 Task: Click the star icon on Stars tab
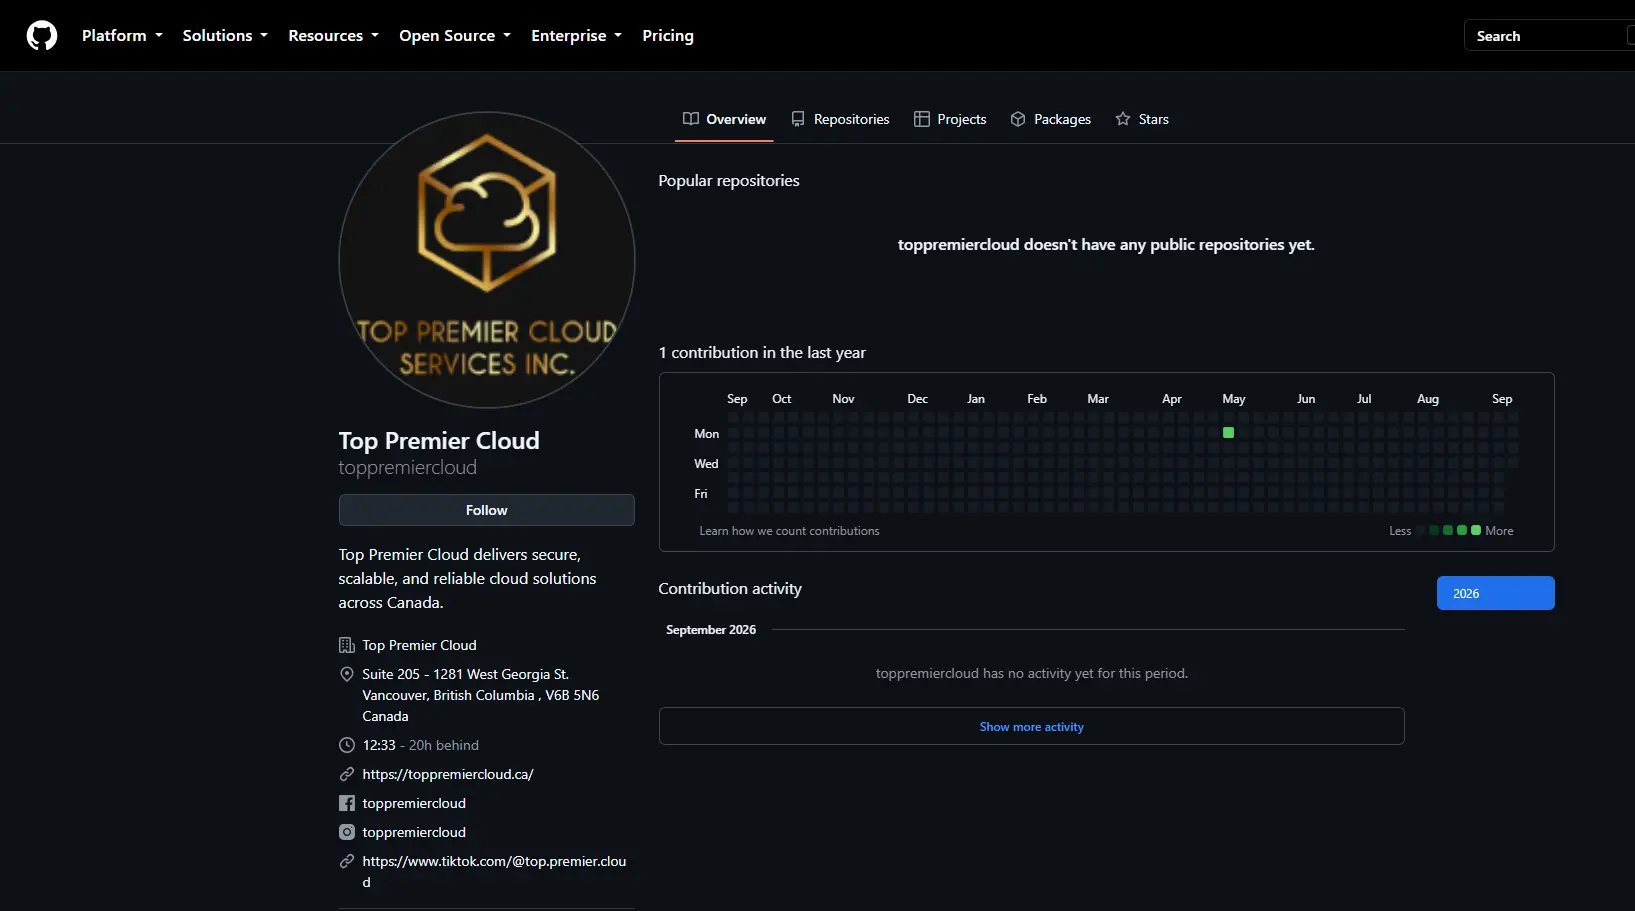coord(1123,119)
